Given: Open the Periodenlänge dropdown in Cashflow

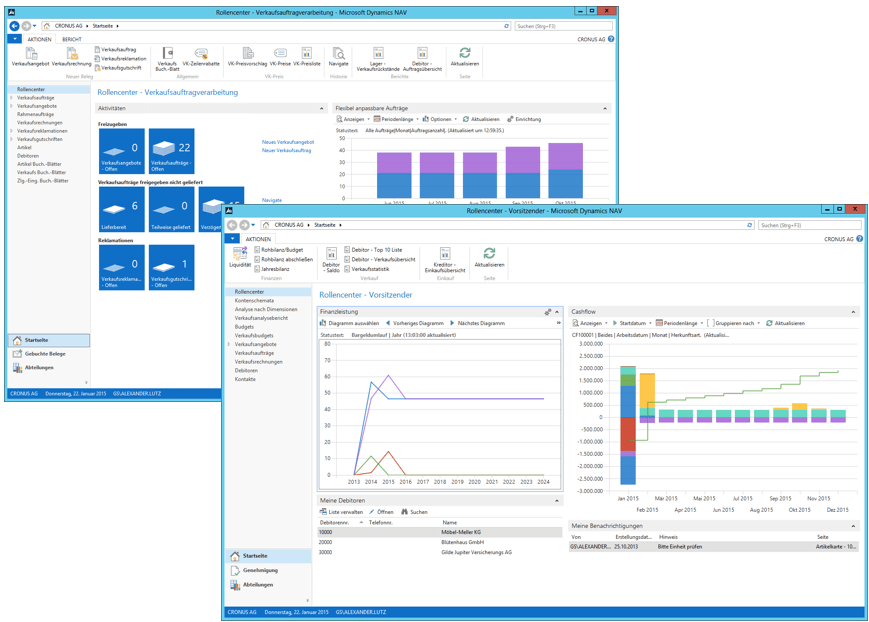Looking at the screenshot, I should (679, 323).
